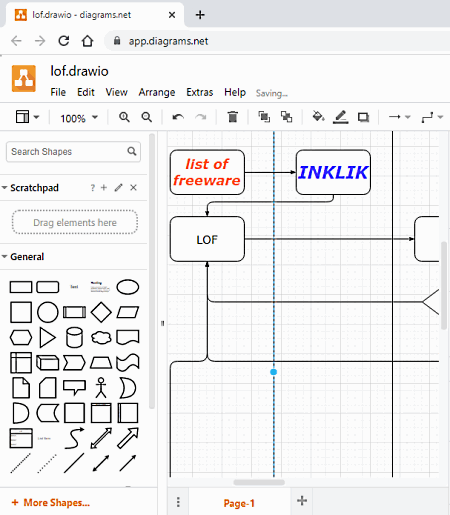Click the canvas horizontal scrollbar
This screenshot has width=450, height=515.
259,482
